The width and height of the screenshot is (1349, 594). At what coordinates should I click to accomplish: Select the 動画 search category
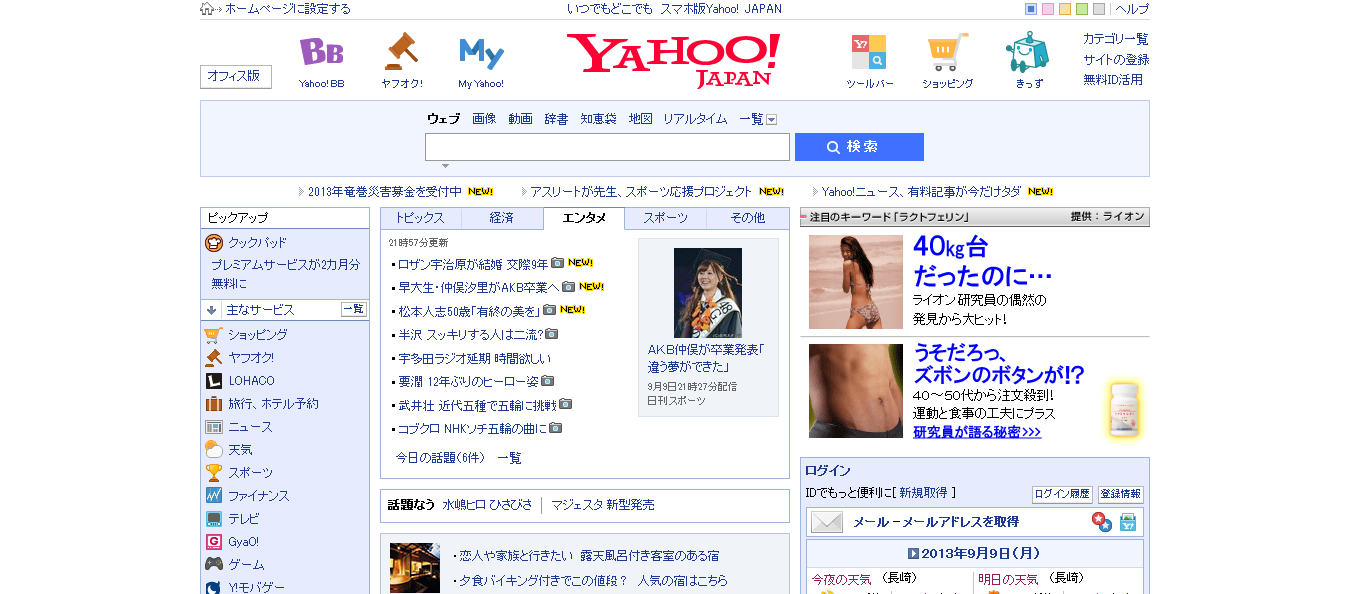520,119
